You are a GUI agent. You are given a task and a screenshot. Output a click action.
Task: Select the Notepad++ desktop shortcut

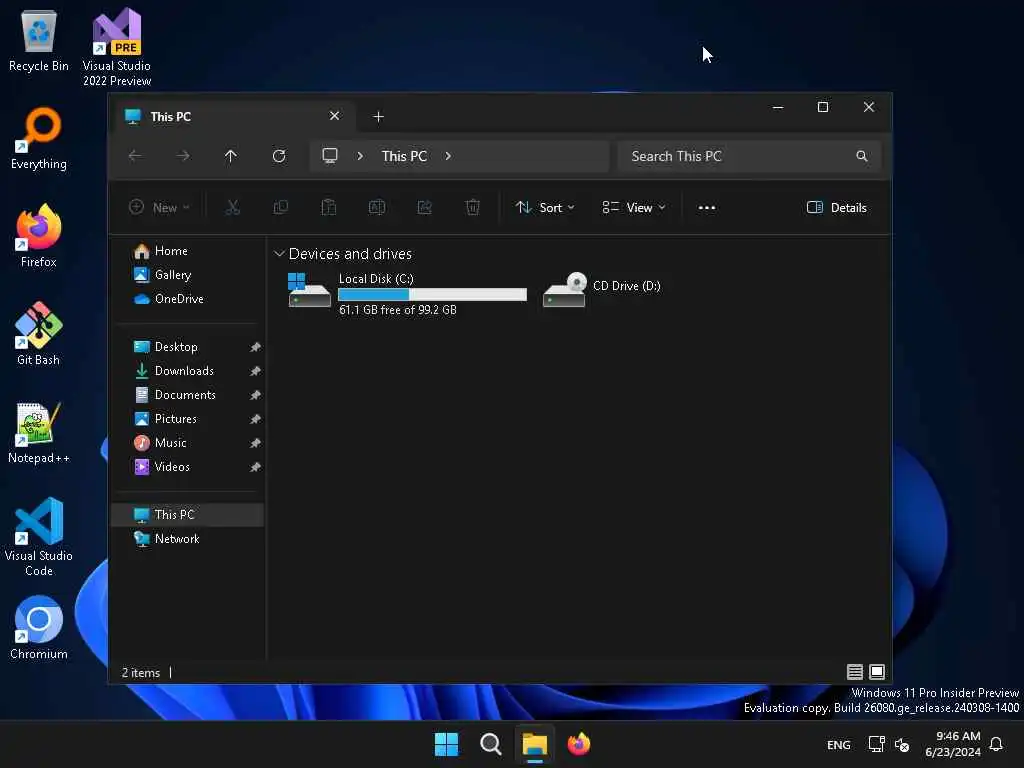click(39, 432)
